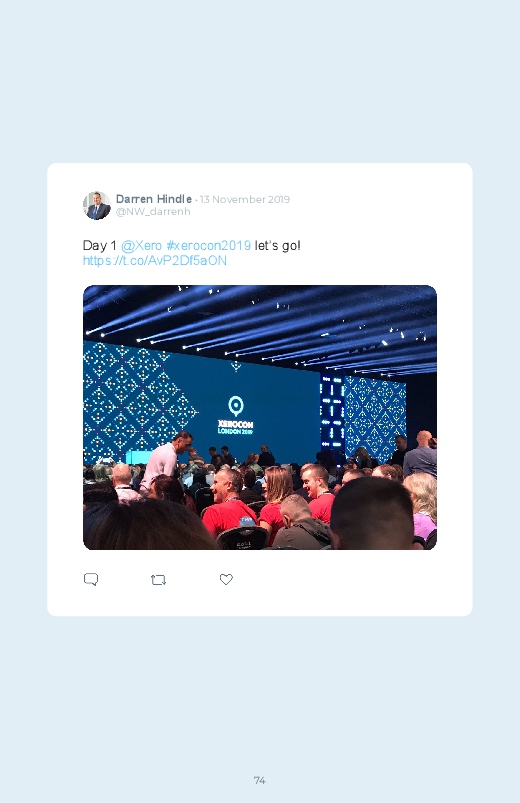Click the 13 November 2019 timestamp
This screenshot has width=520, height=803.
point(245,199)
